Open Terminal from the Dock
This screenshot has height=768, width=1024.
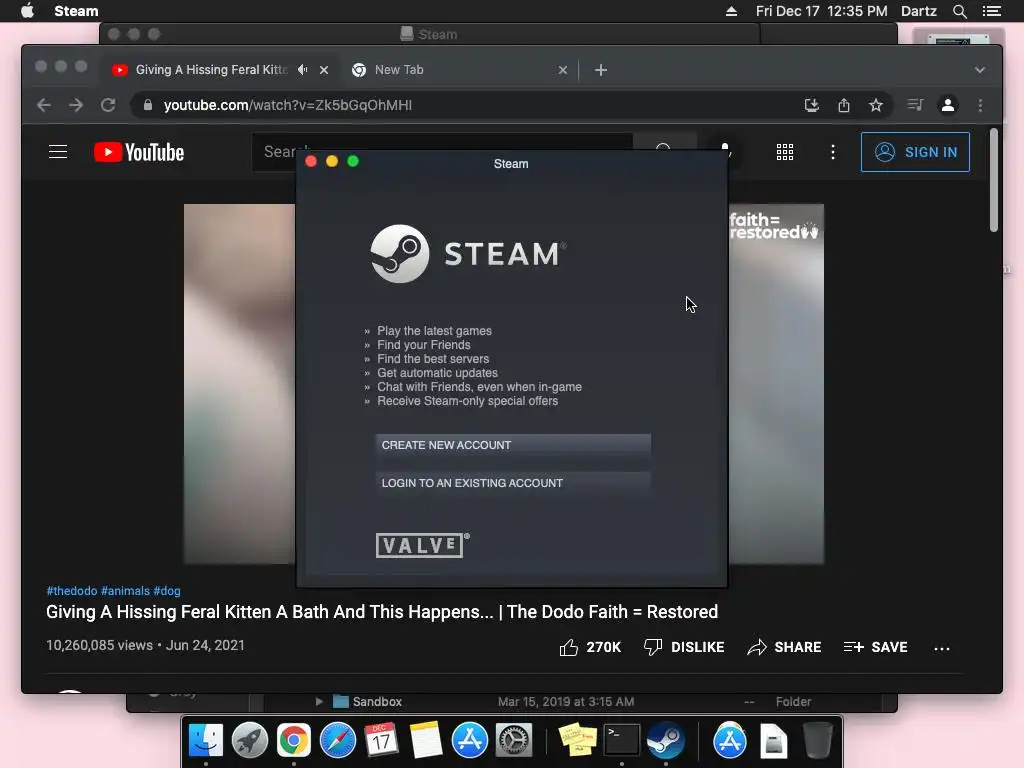pyautogui.click(x=622, y=741)
